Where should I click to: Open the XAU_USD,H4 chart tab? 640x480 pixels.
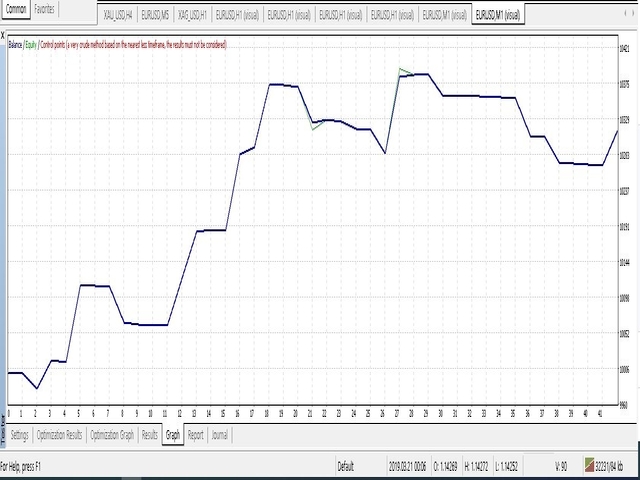click(118, 16)
